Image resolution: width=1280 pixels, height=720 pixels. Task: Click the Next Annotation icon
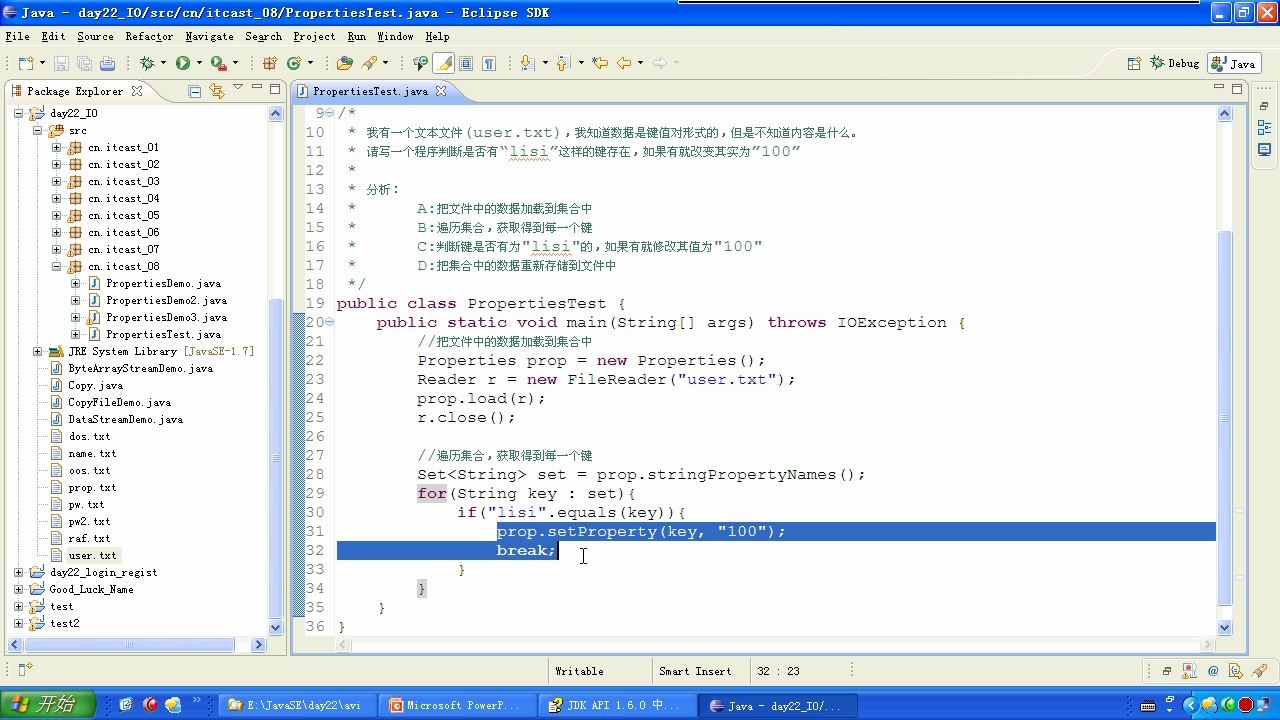526,63
